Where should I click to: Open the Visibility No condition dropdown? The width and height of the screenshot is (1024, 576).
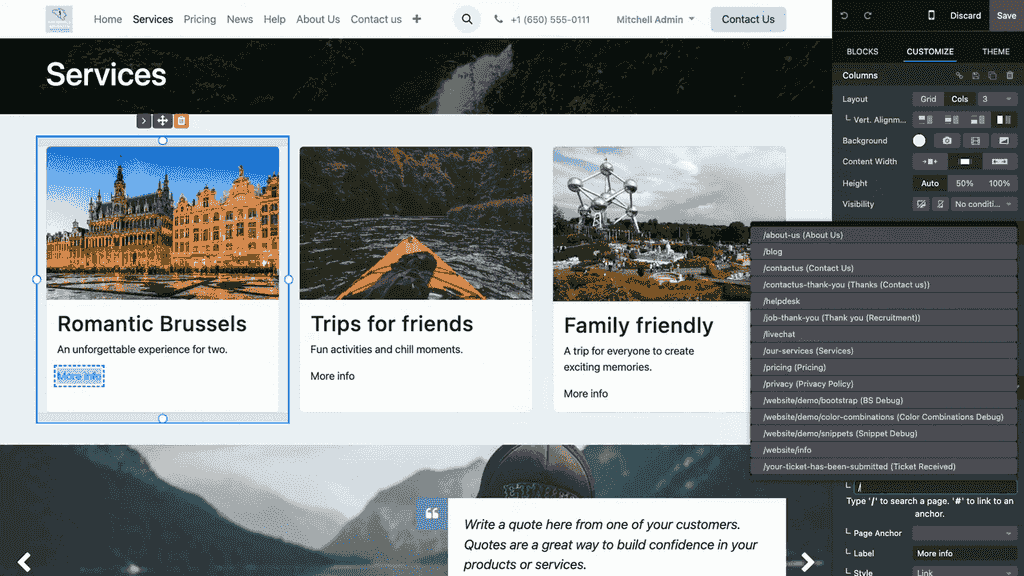click(984, 204)
